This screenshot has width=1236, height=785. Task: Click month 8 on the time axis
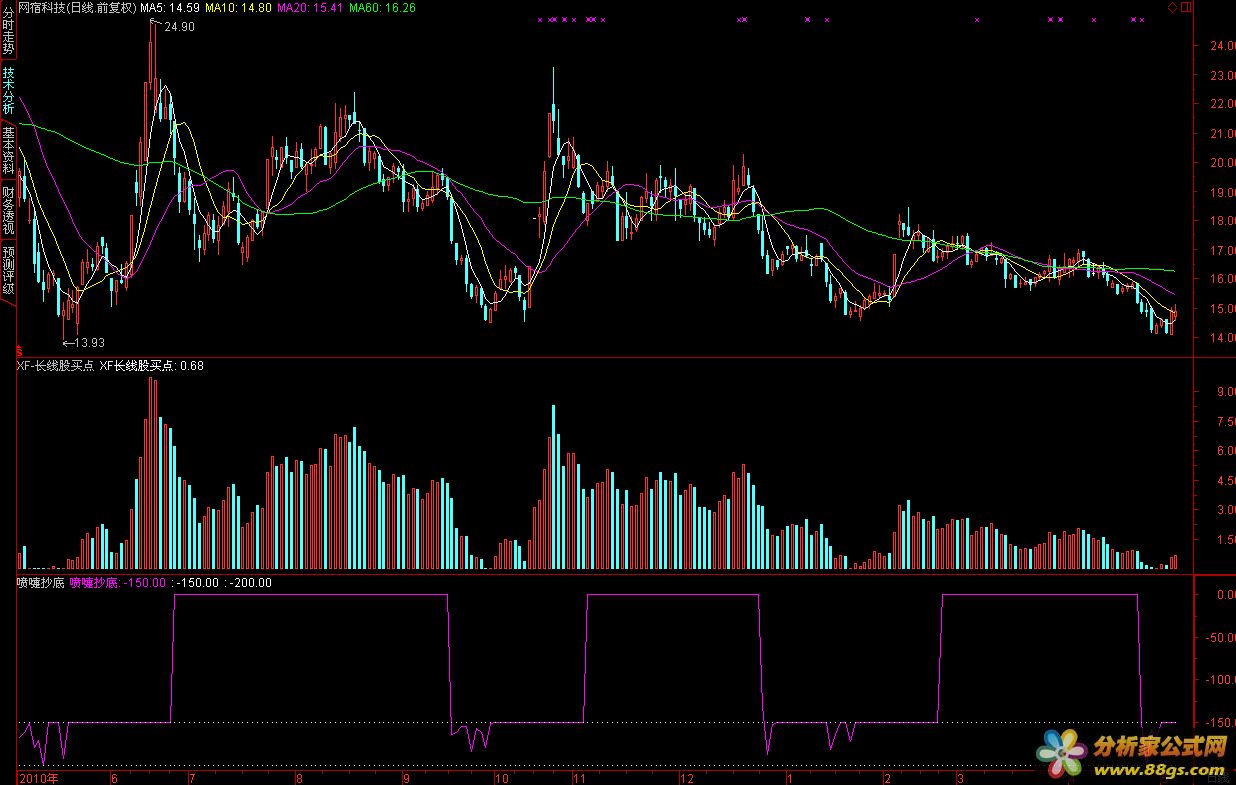[x=299, y=777]
